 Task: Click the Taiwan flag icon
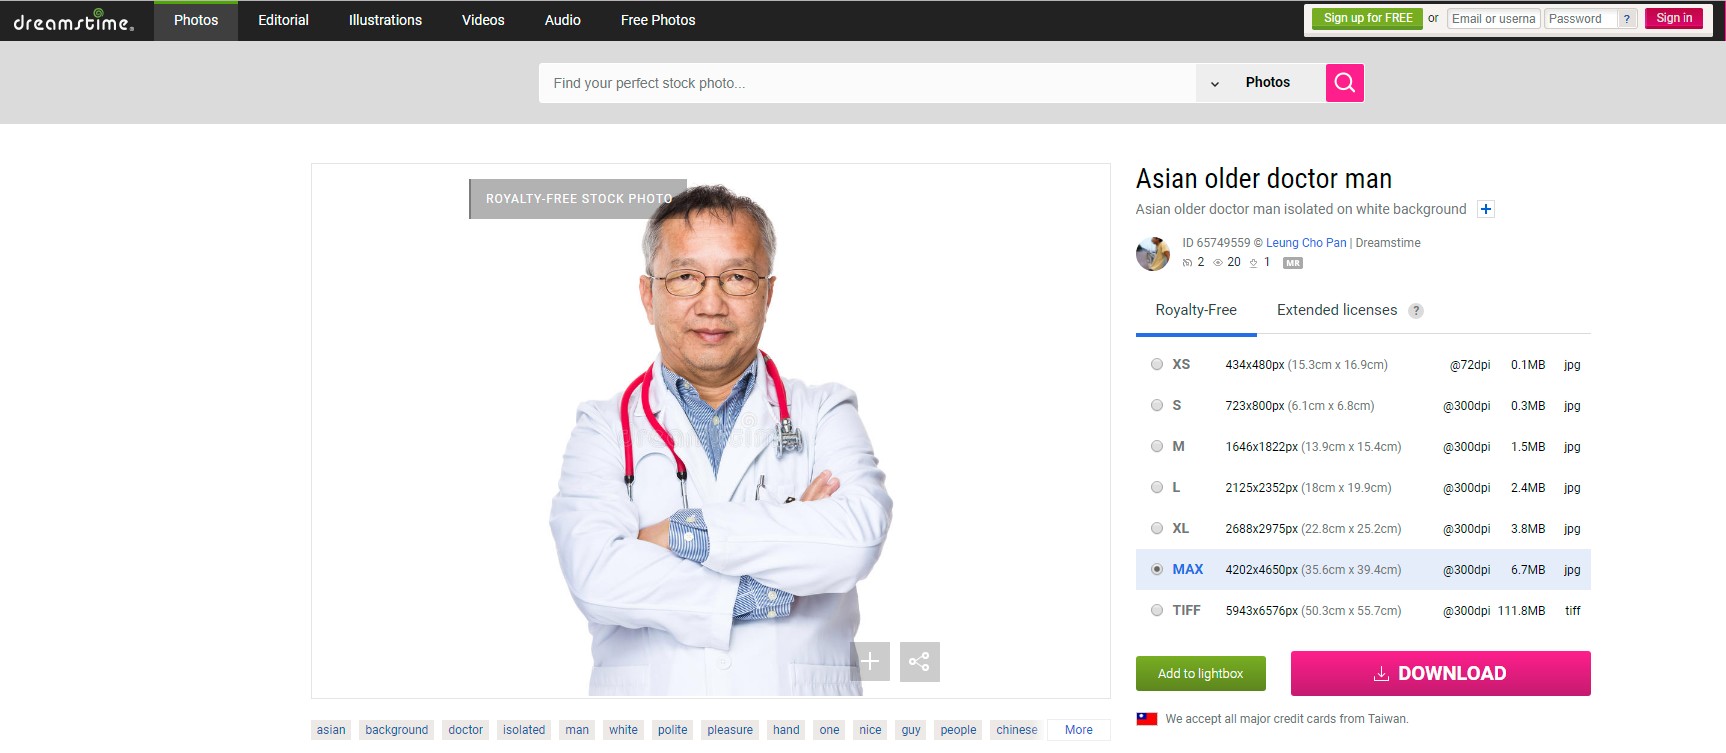point(1147,719)
